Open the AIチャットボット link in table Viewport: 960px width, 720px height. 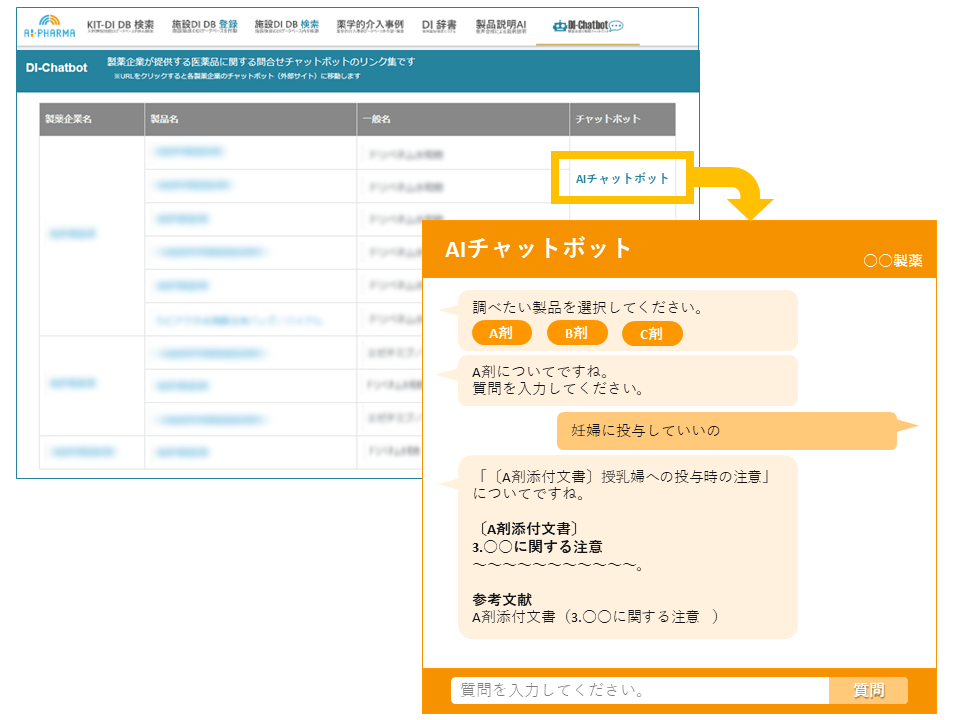coord(622,179)
